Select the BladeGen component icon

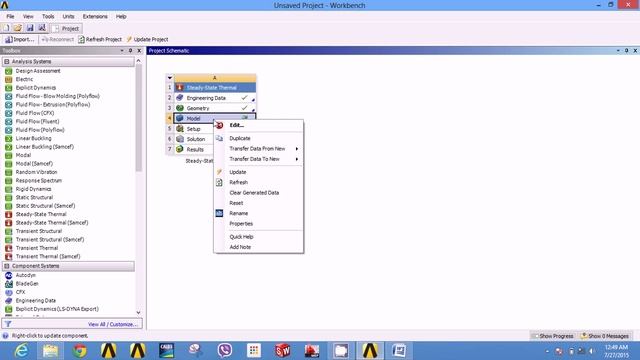point(9,284)
